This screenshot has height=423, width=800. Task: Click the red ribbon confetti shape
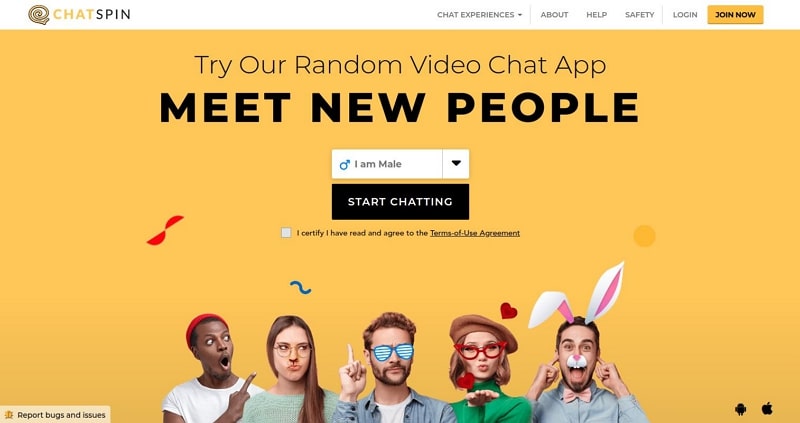click(165, 230)
